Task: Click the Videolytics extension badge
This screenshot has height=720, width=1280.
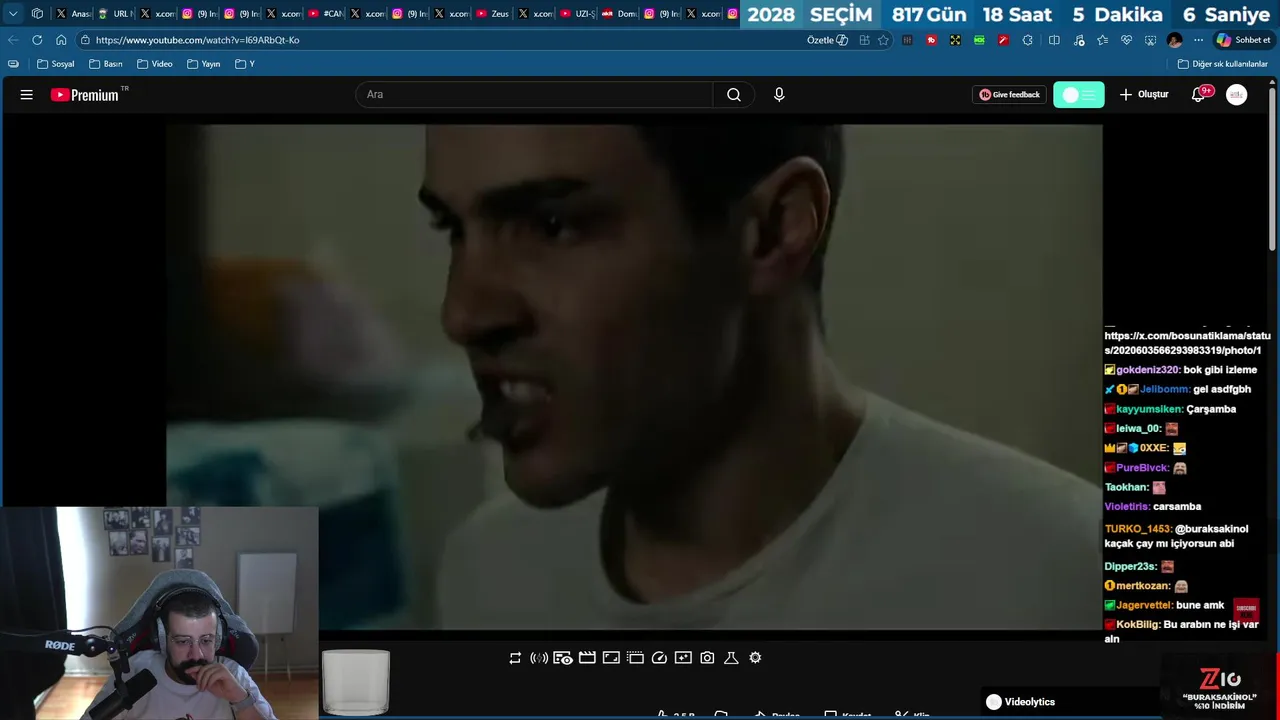Action: (1020, 702)
